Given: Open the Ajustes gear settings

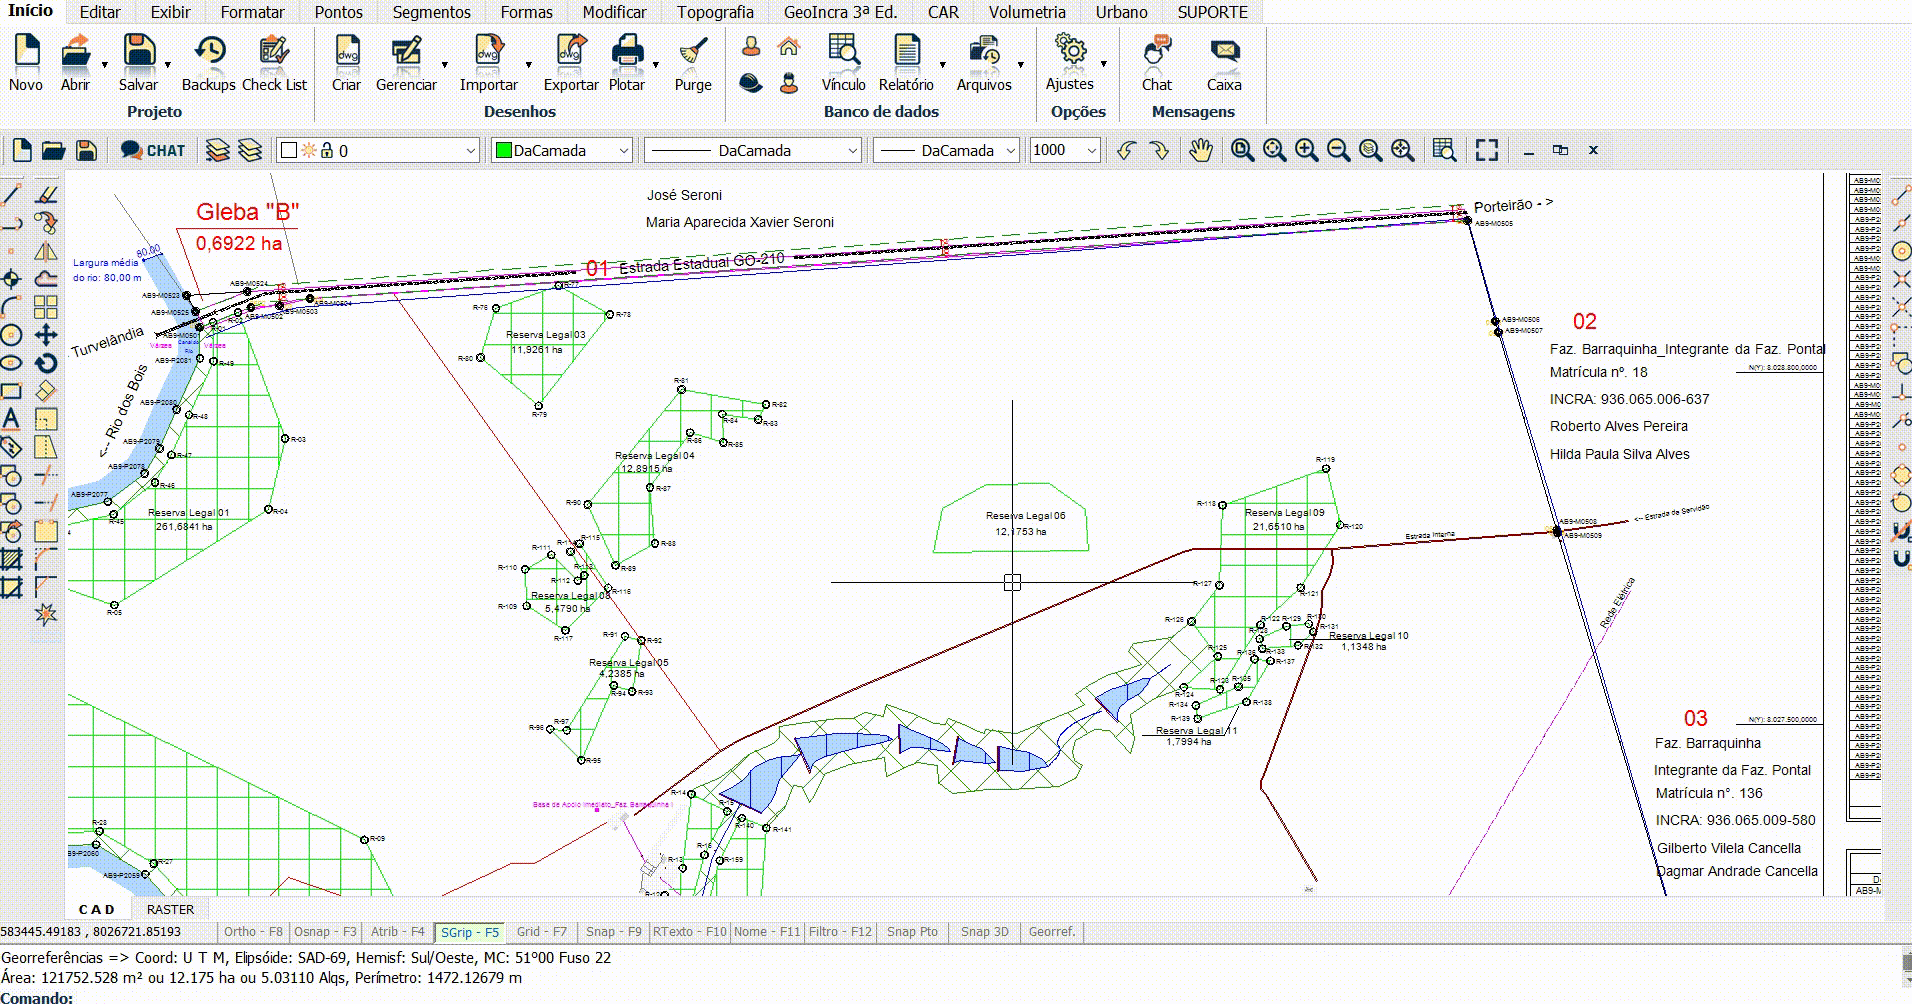Looking at the screenshot, I should [1070, 51].
